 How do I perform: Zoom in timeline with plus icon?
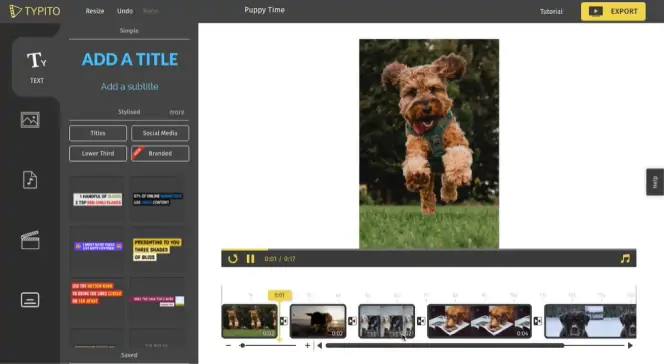pyautogui.click(x=307, y=345)
